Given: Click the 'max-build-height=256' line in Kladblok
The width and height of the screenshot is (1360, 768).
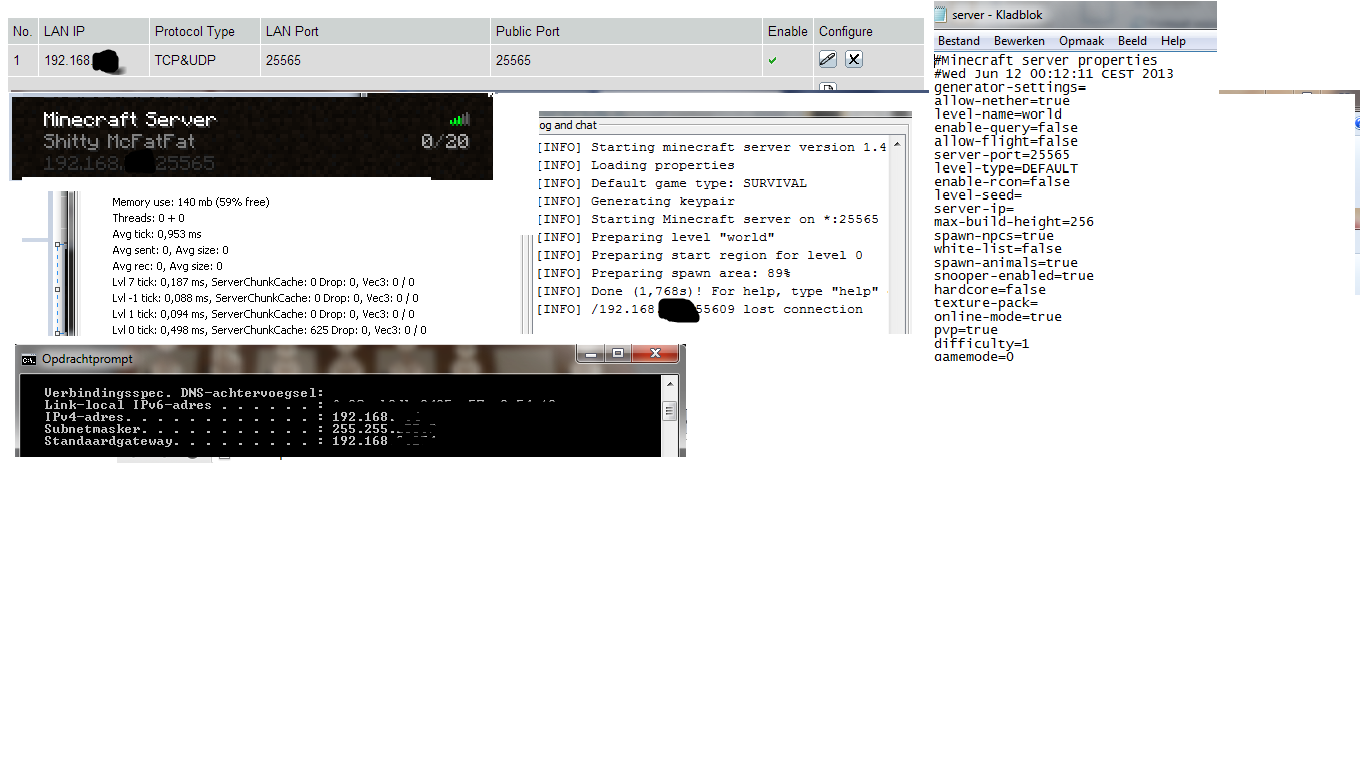Looking at the screenshot, I should click(1014, 222).
